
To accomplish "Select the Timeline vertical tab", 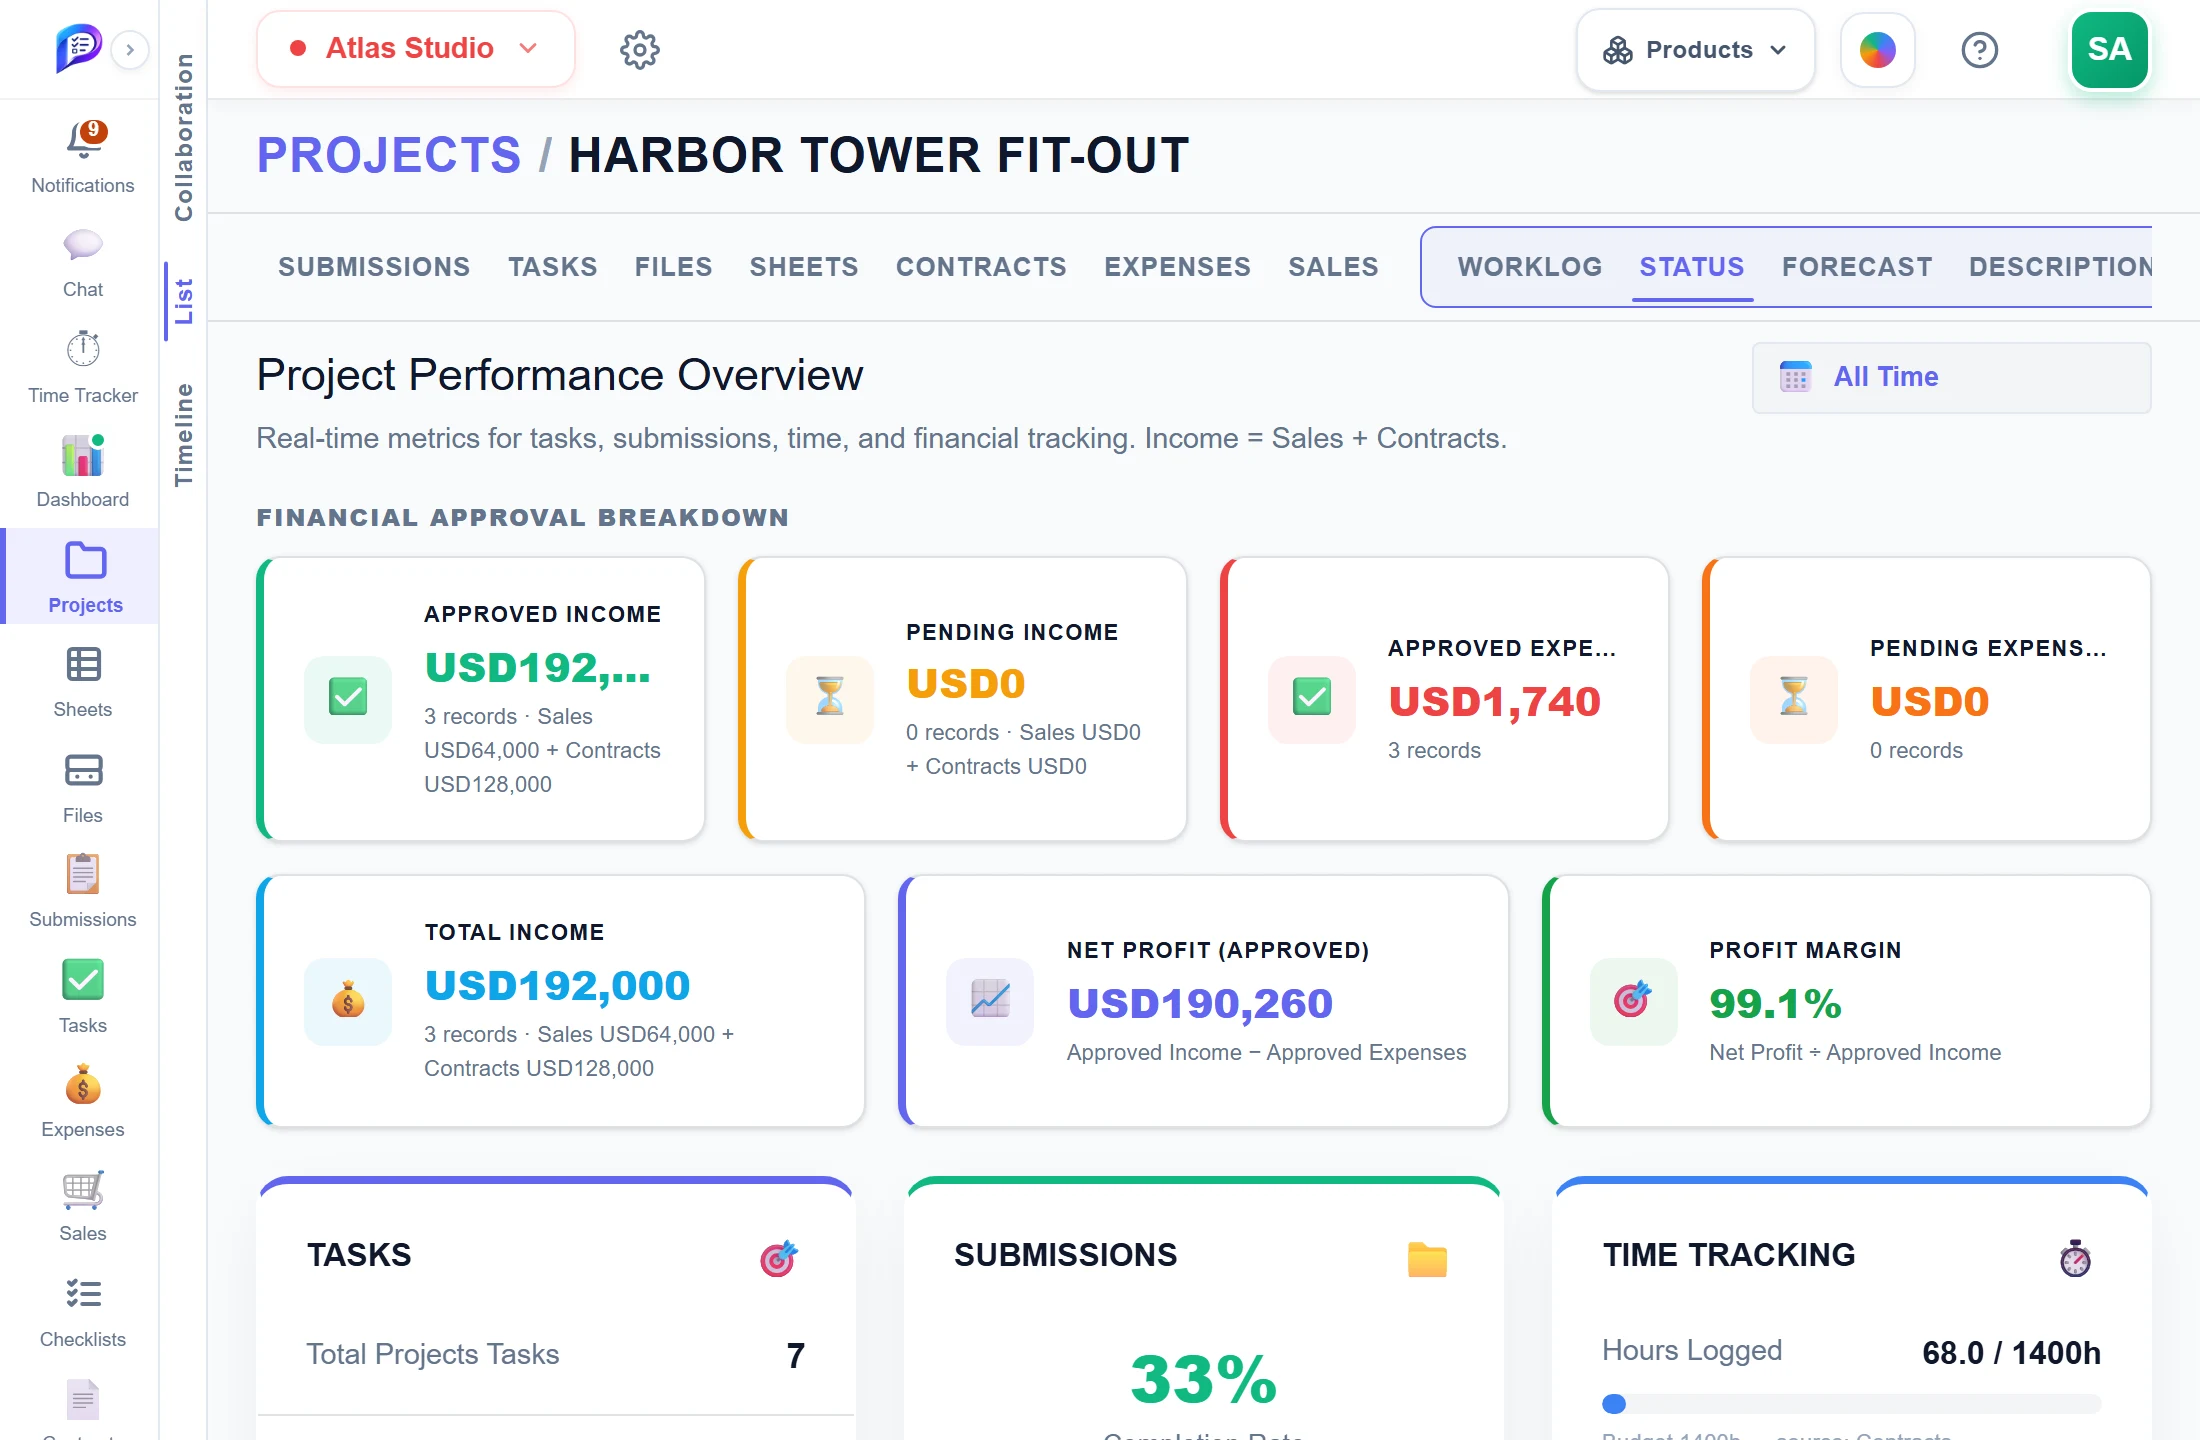I will 183,435.
